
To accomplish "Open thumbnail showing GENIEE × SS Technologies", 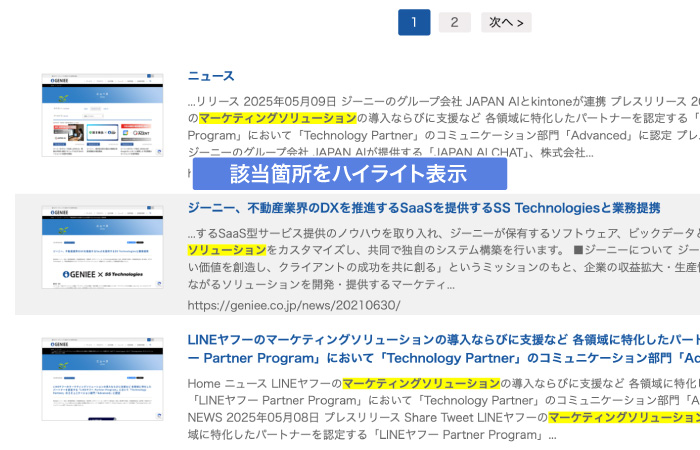I will point(102,247).
